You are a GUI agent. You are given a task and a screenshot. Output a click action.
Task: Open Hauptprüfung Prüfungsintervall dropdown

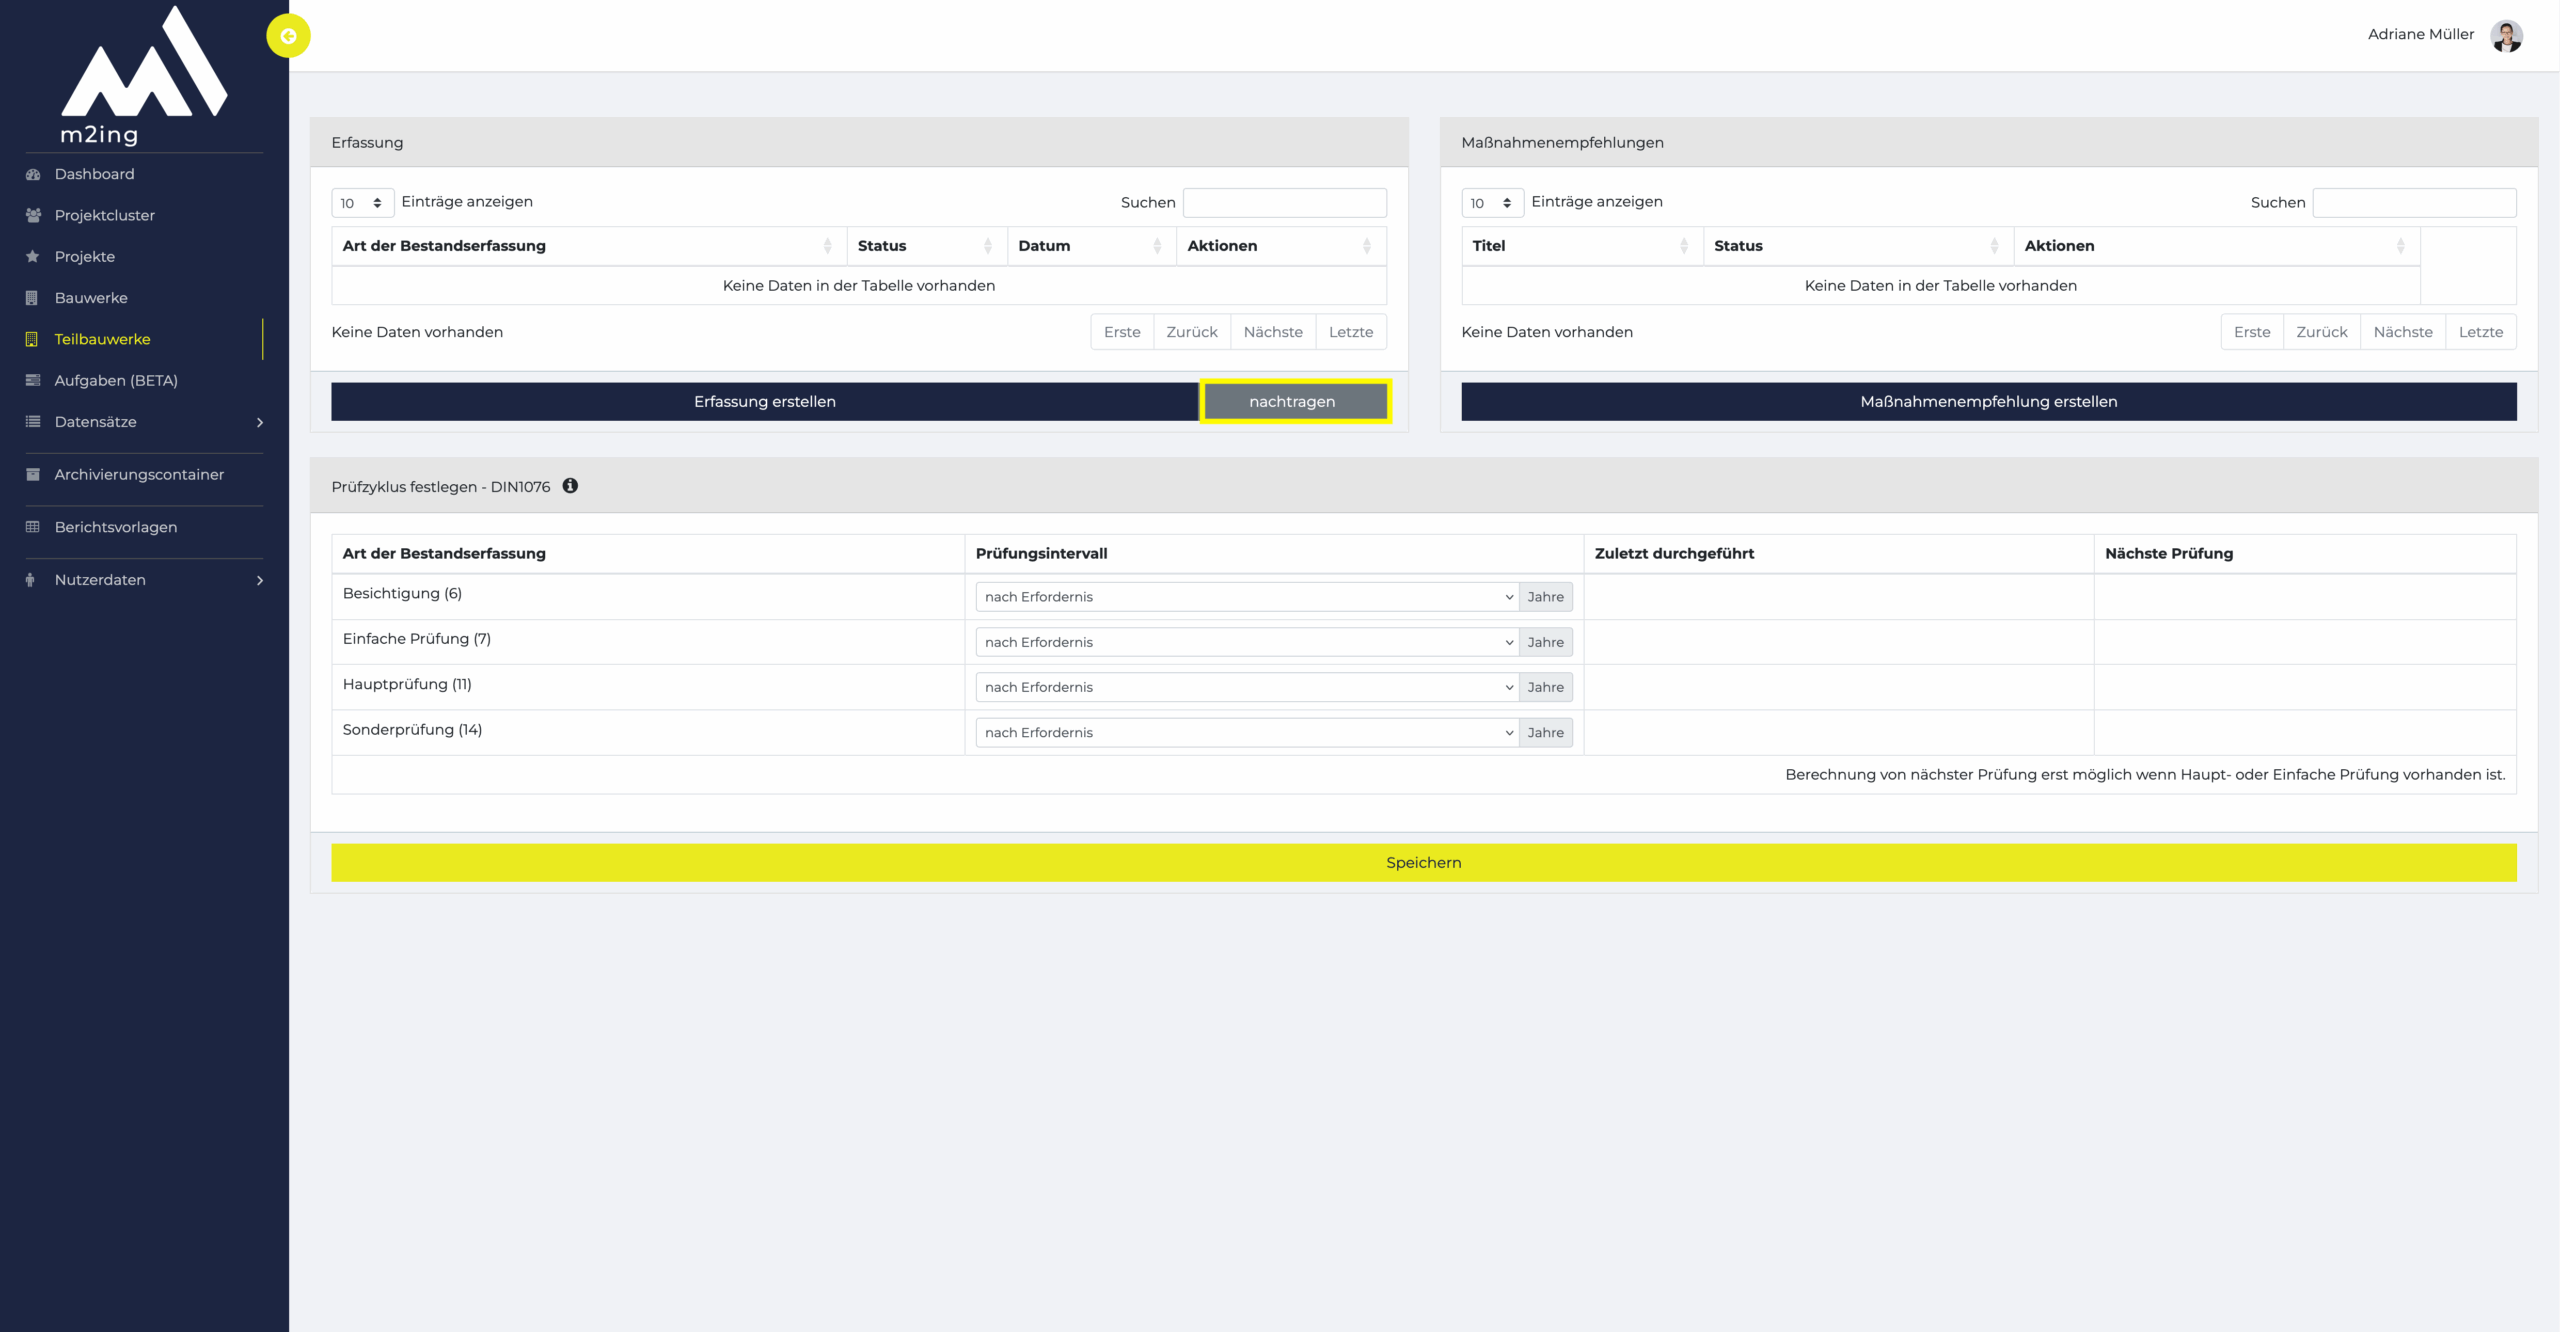click(1246, 687)
